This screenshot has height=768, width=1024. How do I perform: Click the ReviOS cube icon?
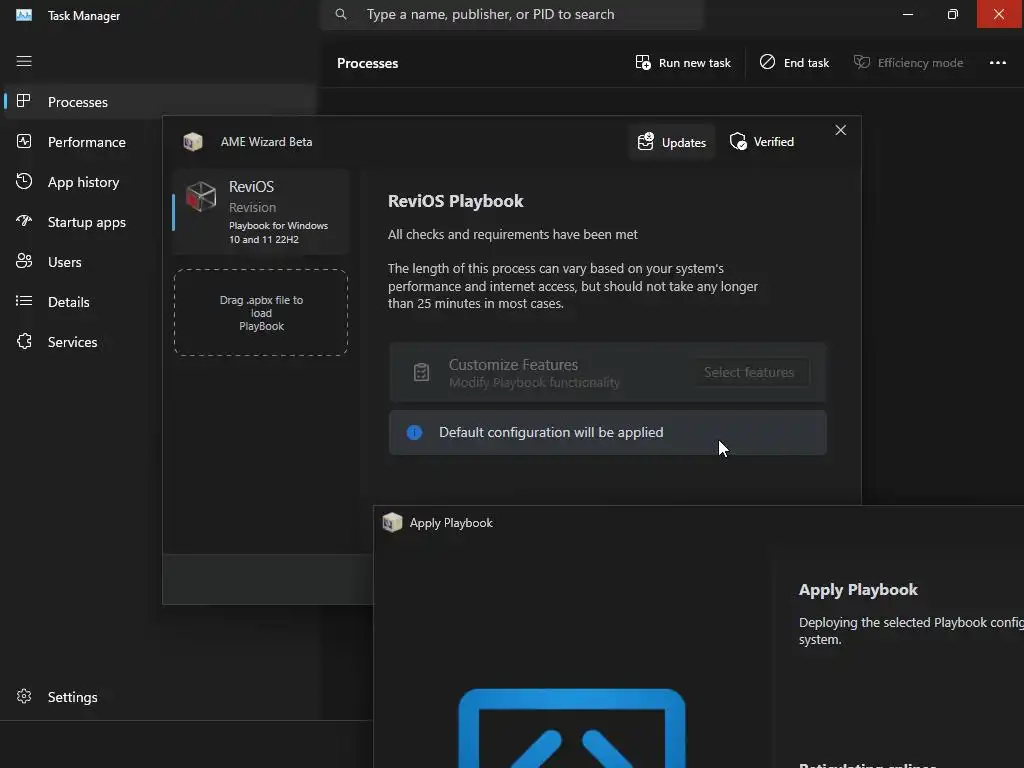(x=201, y=196)
